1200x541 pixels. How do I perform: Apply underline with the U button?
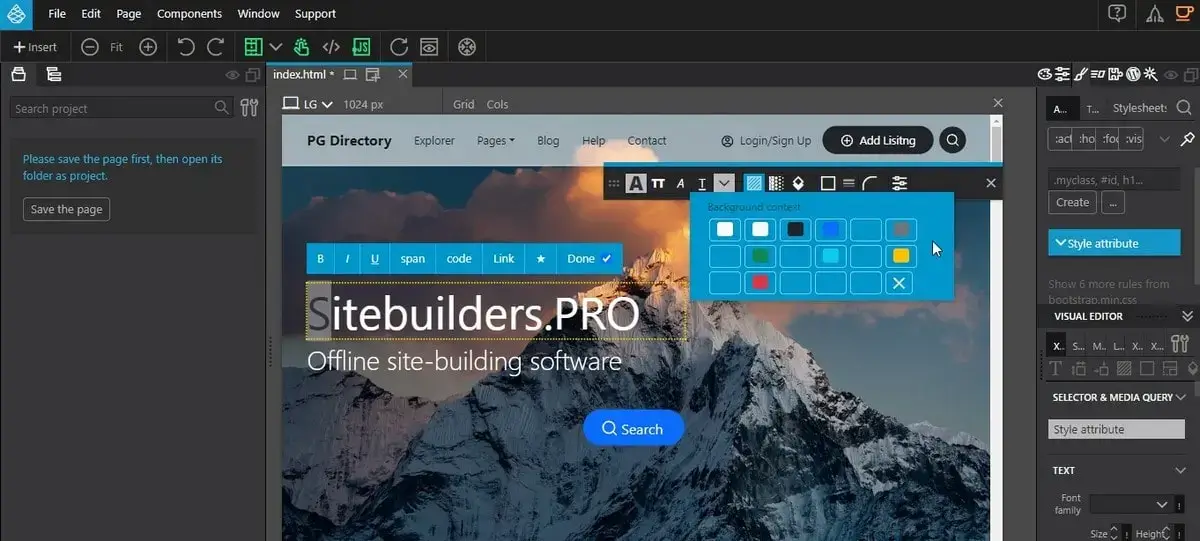click(375, 258)
